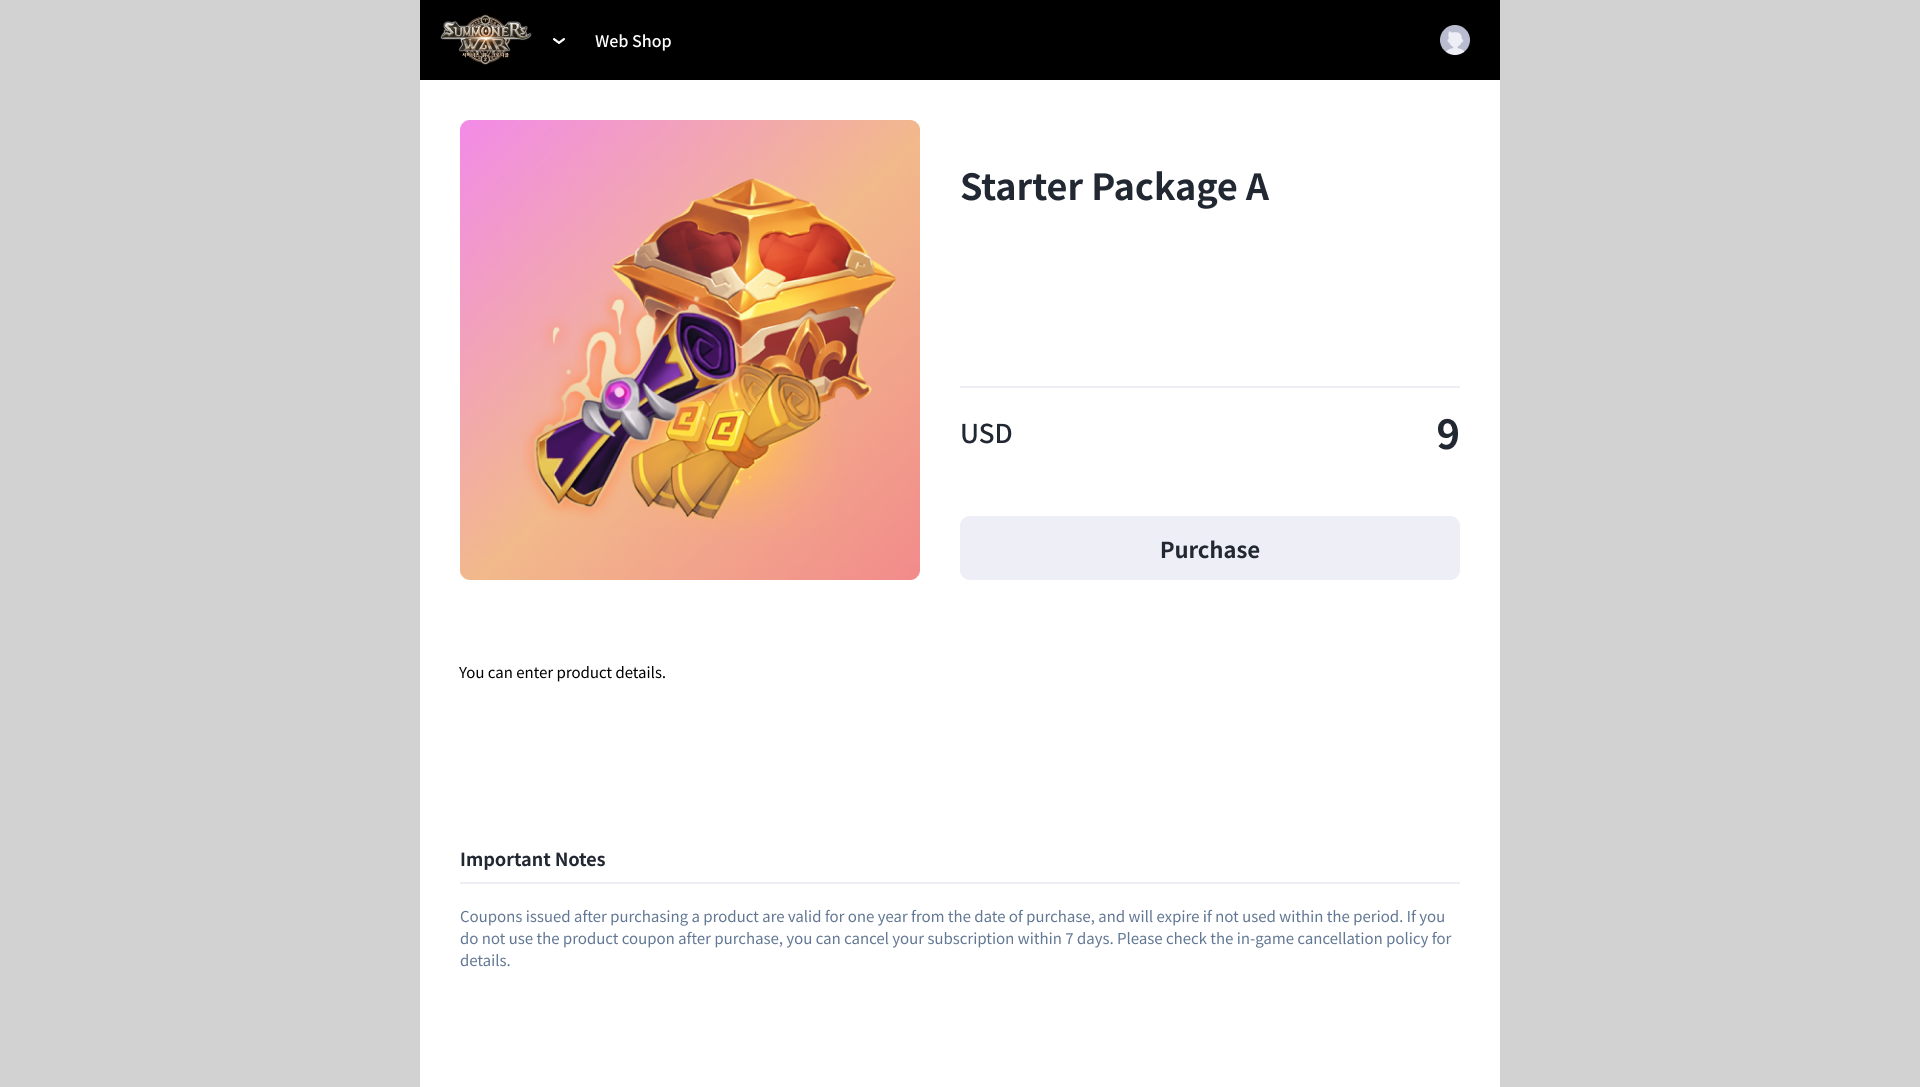Image resolution: width=1920 pixels, height=1087 pixels.
Task: Click the USD currency label
Action: pos(986,433)
